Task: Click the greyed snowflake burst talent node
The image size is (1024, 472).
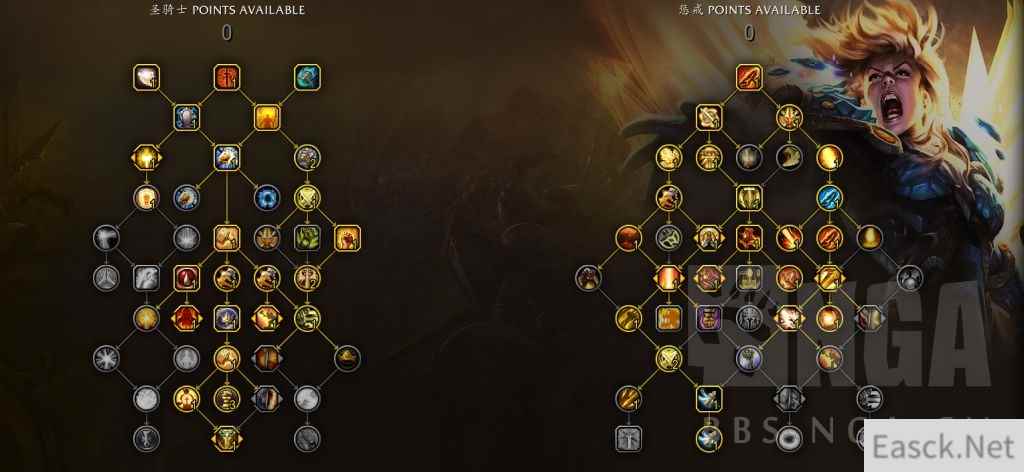Action: [x=106, y=358]
